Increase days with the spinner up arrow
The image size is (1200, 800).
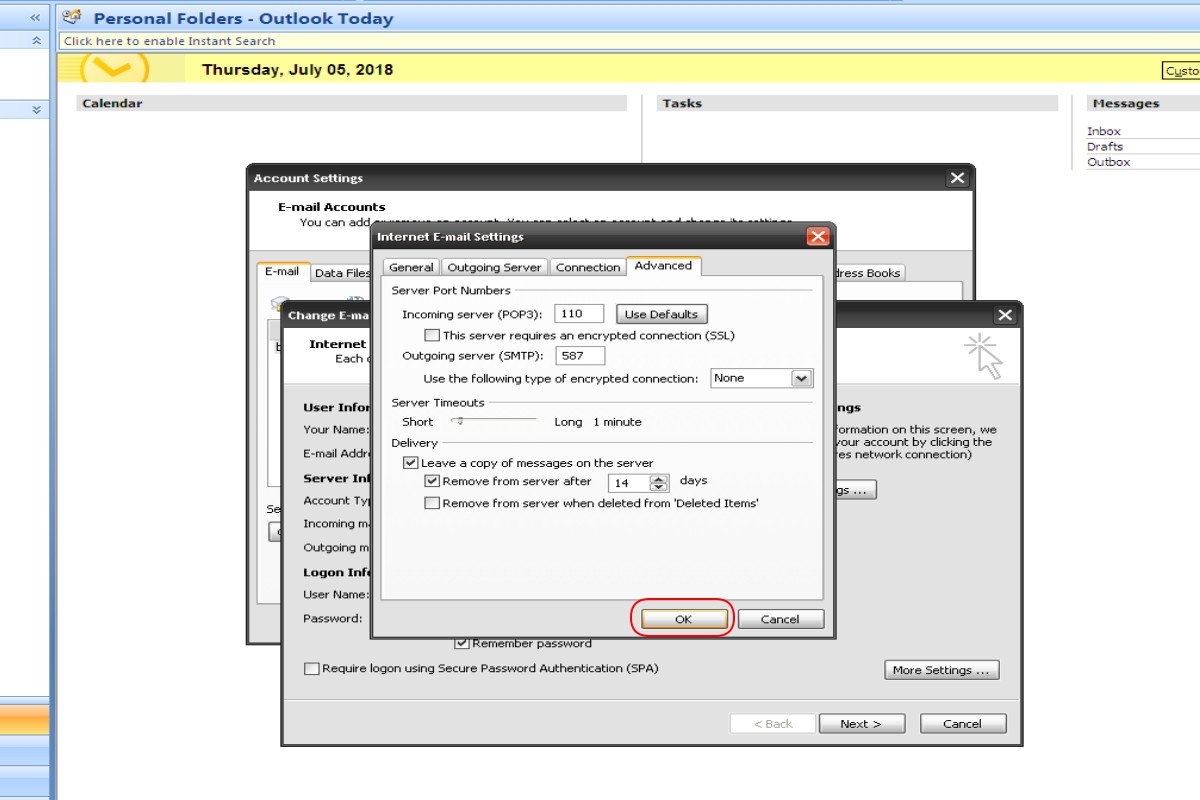click(659, 478)
